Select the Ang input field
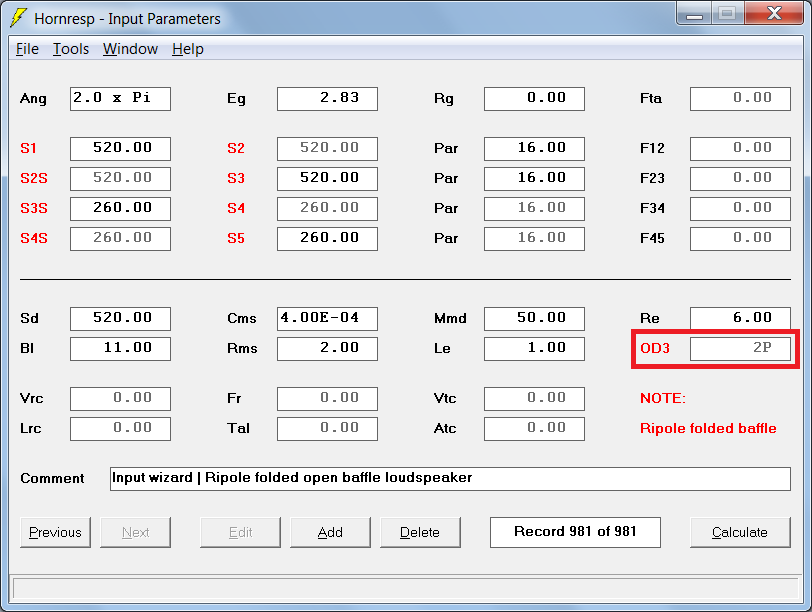Image resolution: width=812 pixels, height=612 pixels. point(120,99)
